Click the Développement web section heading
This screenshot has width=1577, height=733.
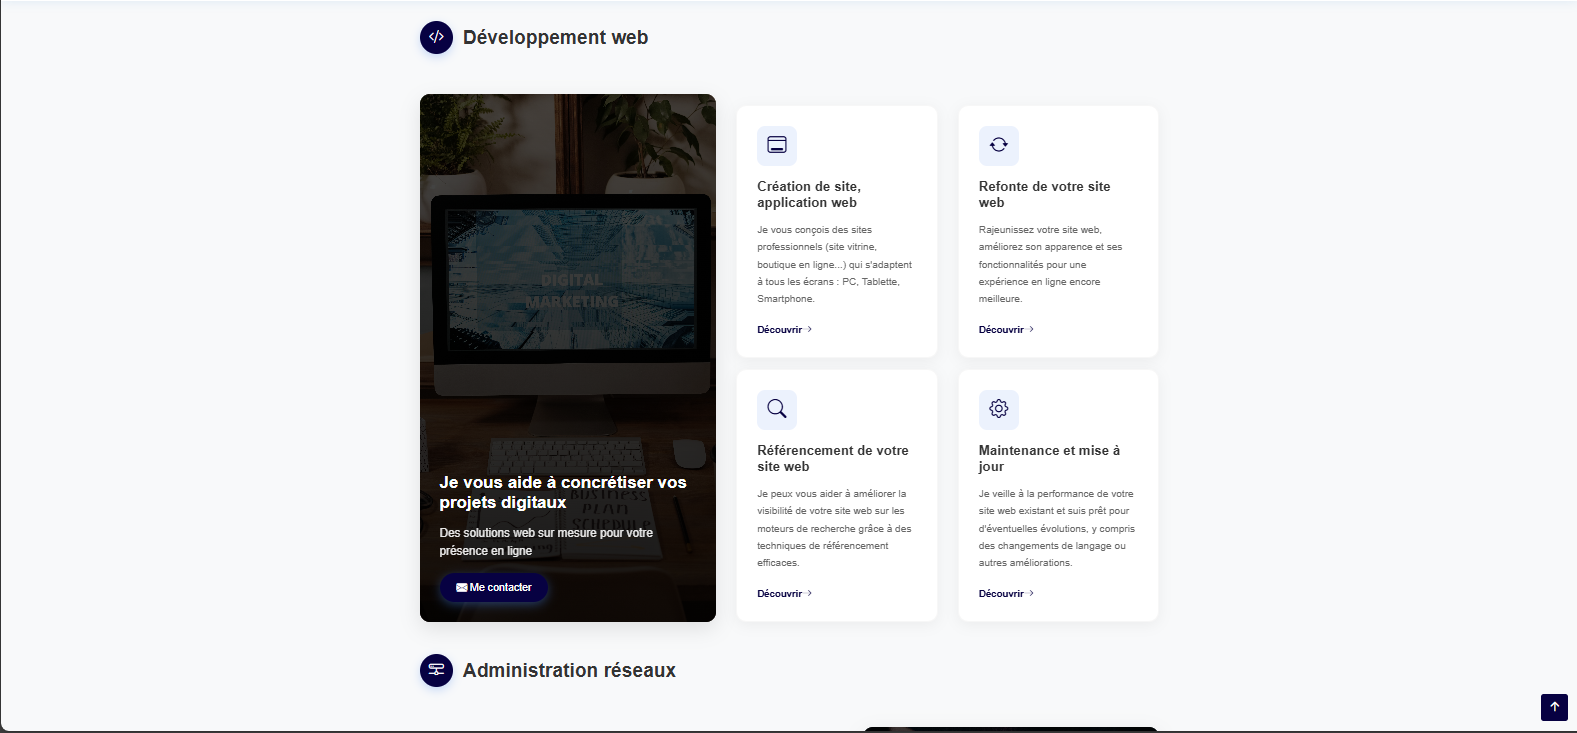coord(555,38)
